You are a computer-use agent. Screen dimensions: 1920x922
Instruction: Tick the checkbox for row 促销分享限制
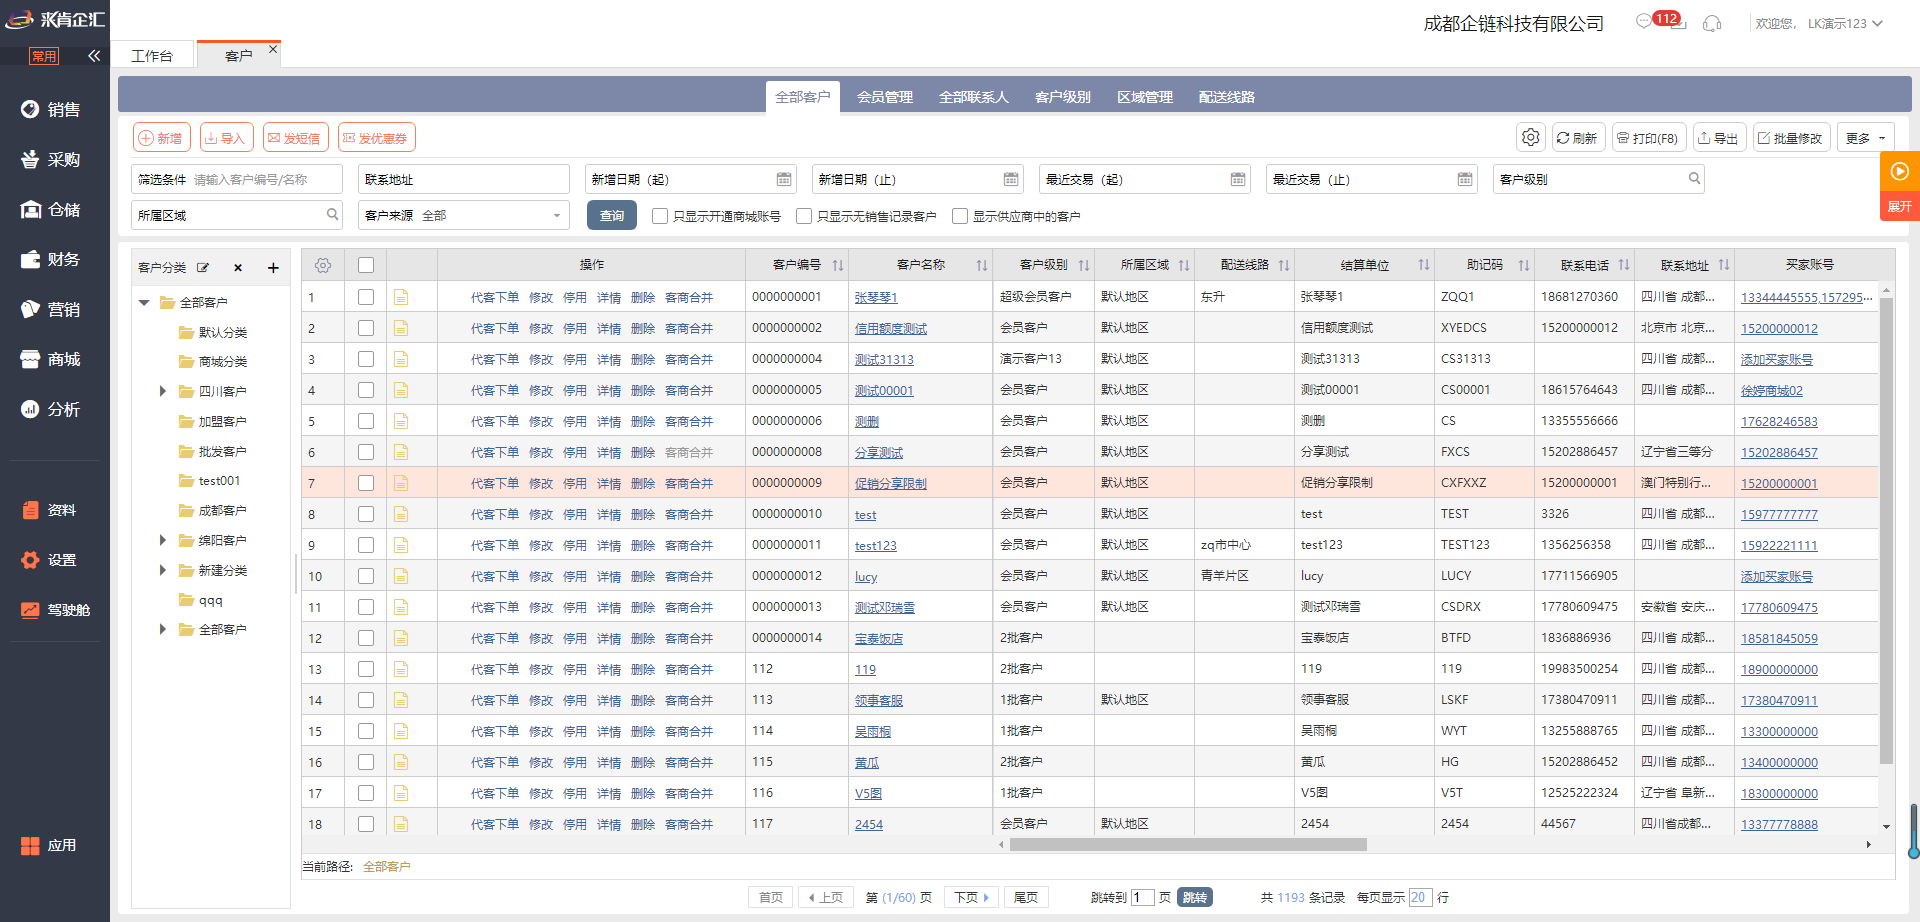tap(366, 483)
